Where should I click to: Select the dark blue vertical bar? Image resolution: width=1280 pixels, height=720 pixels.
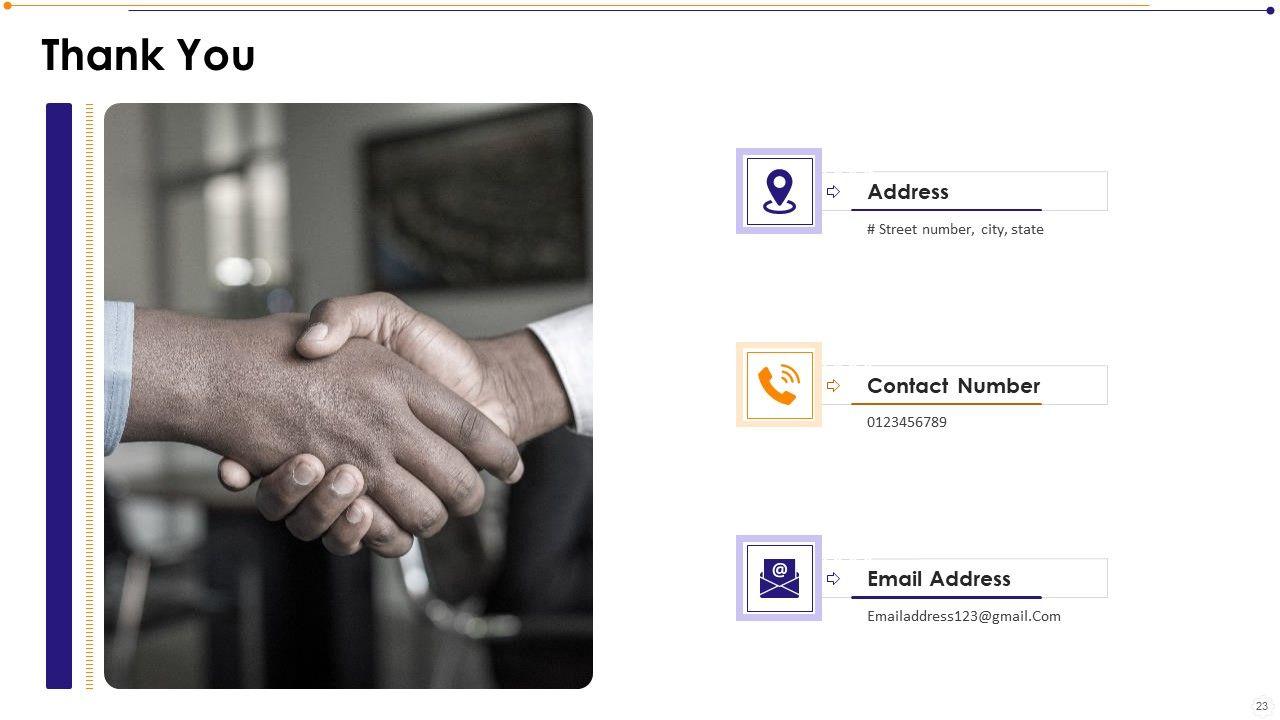(x=59, y=396)
